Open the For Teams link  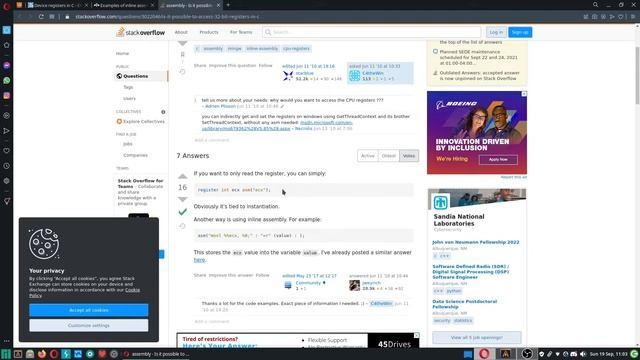(x=241, y=32)
